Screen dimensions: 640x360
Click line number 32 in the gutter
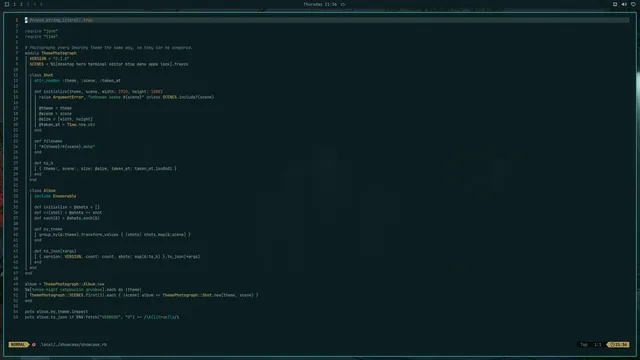16,191
